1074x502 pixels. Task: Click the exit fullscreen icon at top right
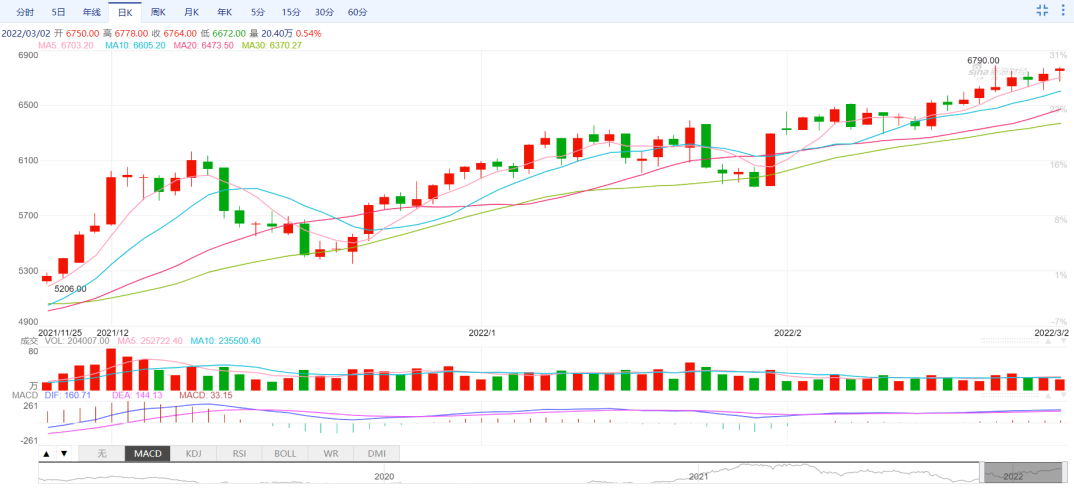tap(1042, 11)
